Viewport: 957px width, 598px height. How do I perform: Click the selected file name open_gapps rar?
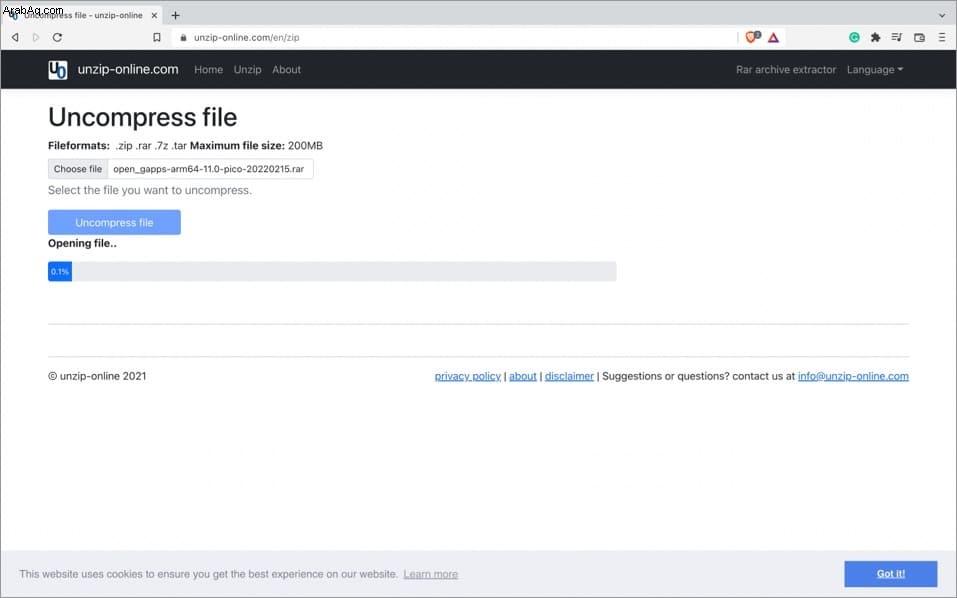(208, 169)
